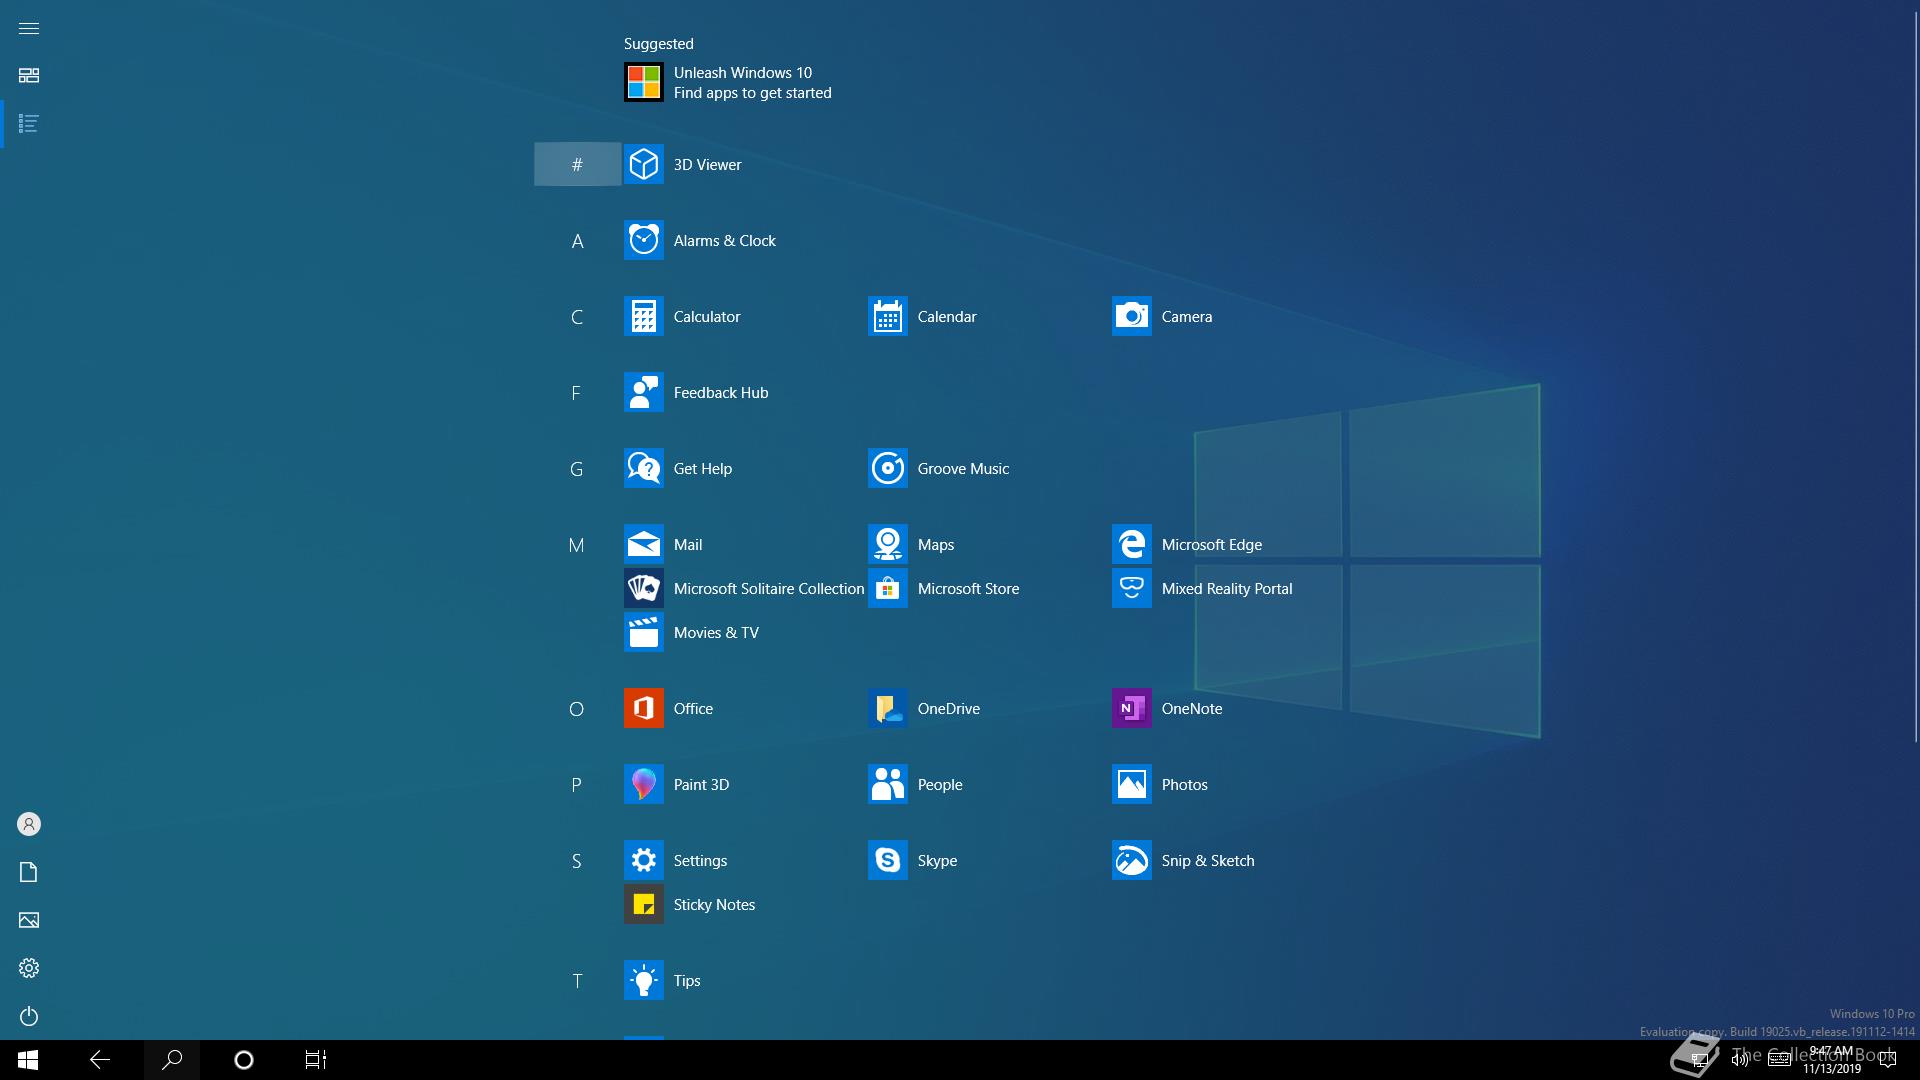Select the Microsoft Edge label text

coord(1211,544)
